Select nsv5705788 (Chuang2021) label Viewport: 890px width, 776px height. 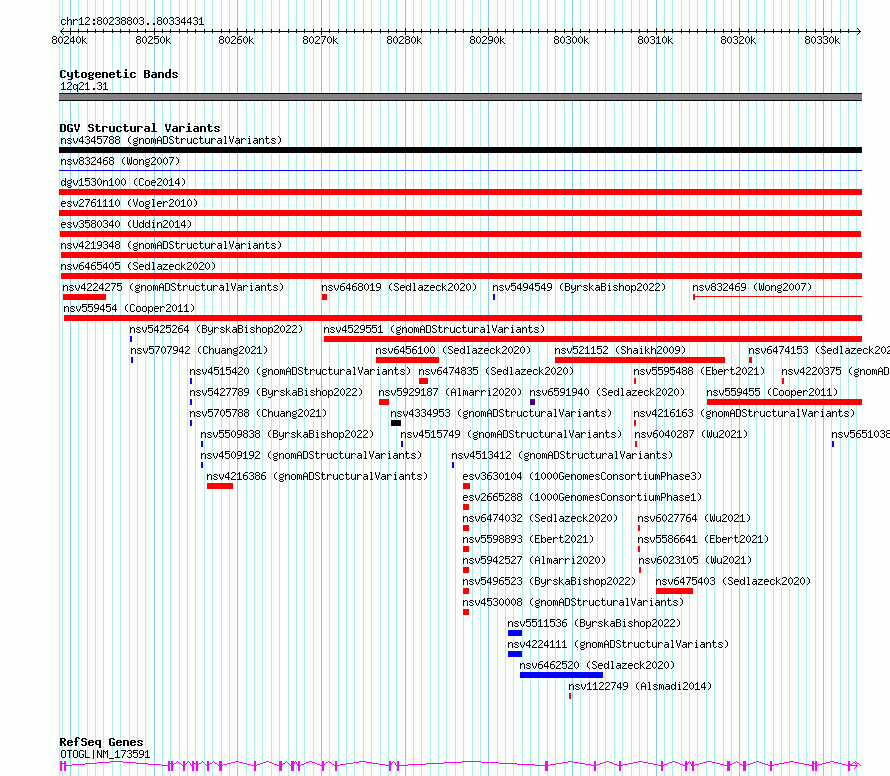tap(258, 413)
